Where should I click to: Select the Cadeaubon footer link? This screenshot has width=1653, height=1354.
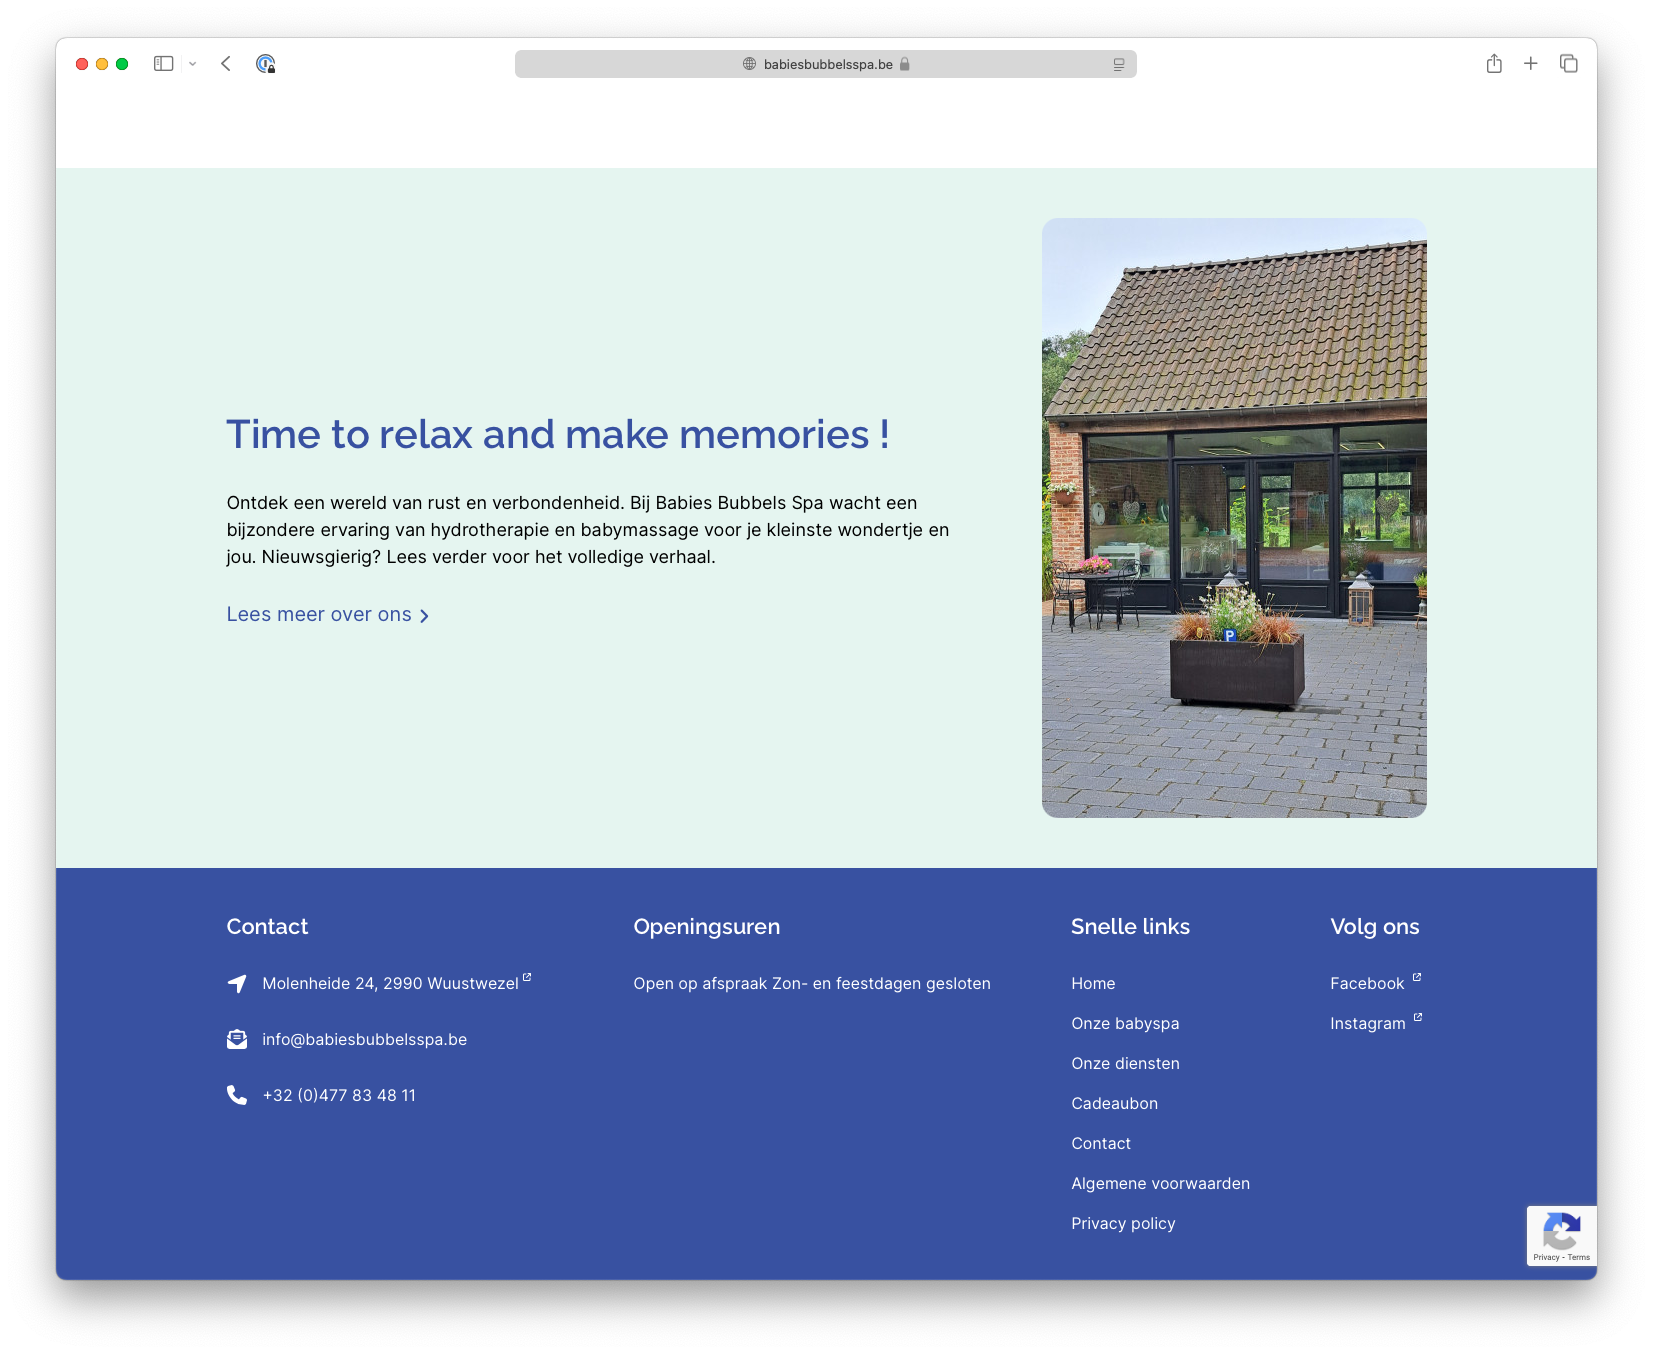[1114, 1103]
